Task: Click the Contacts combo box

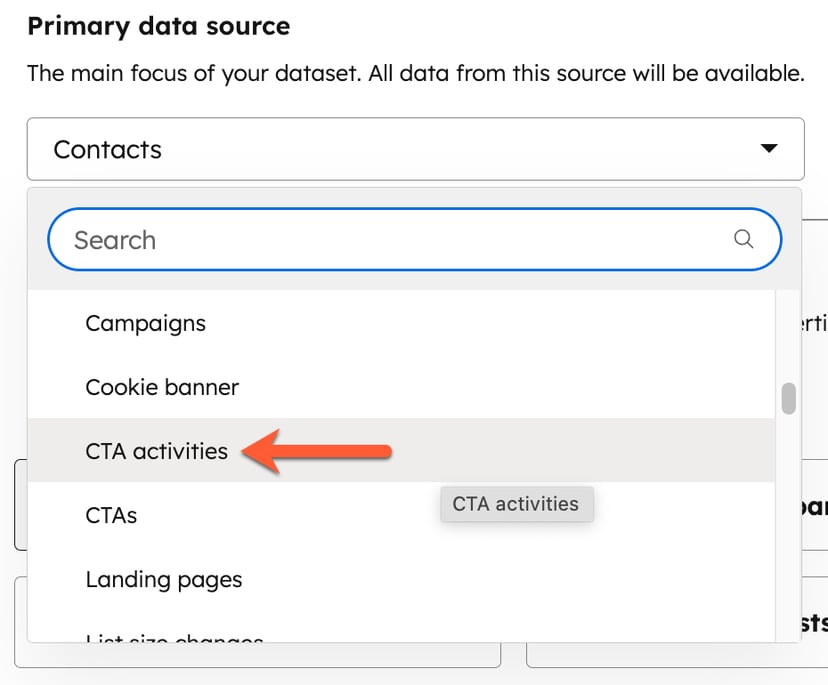Action: click(x=414, y=148)
